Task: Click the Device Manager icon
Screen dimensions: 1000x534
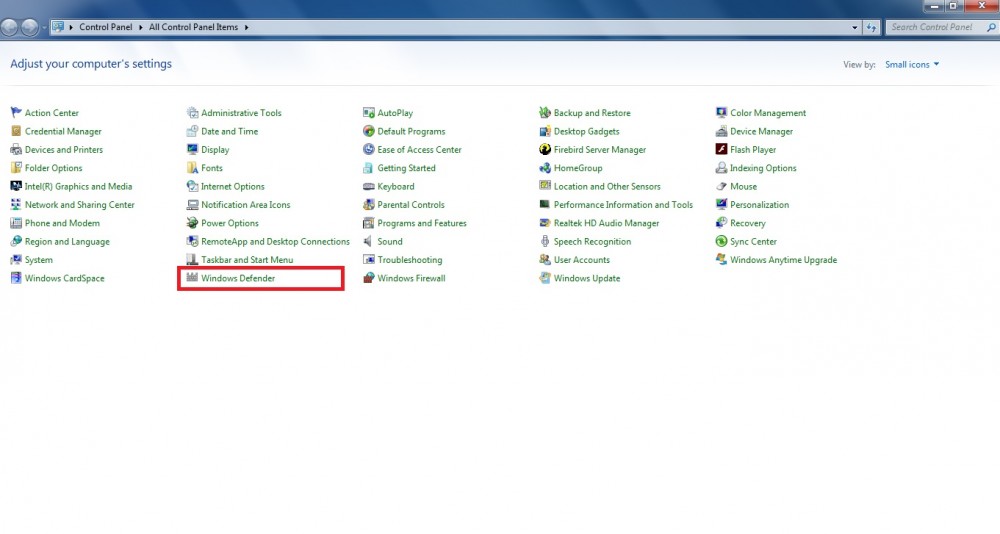Action: (721, 131)
